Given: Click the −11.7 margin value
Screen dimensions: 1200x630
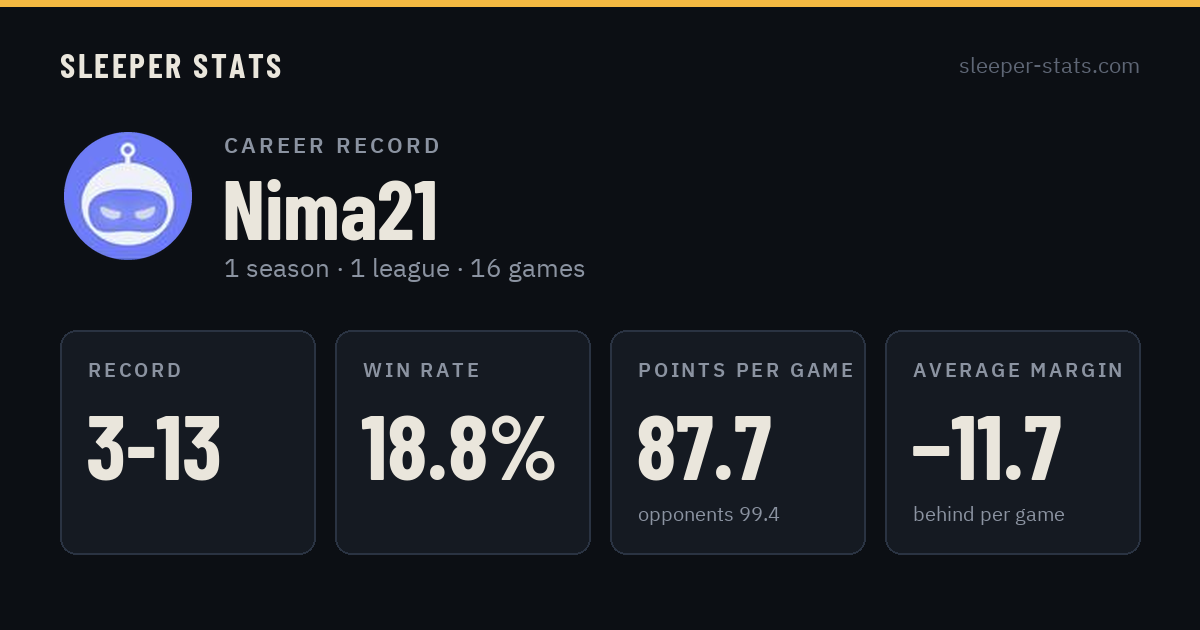Looking at the screenshot, I should [987, 448].
